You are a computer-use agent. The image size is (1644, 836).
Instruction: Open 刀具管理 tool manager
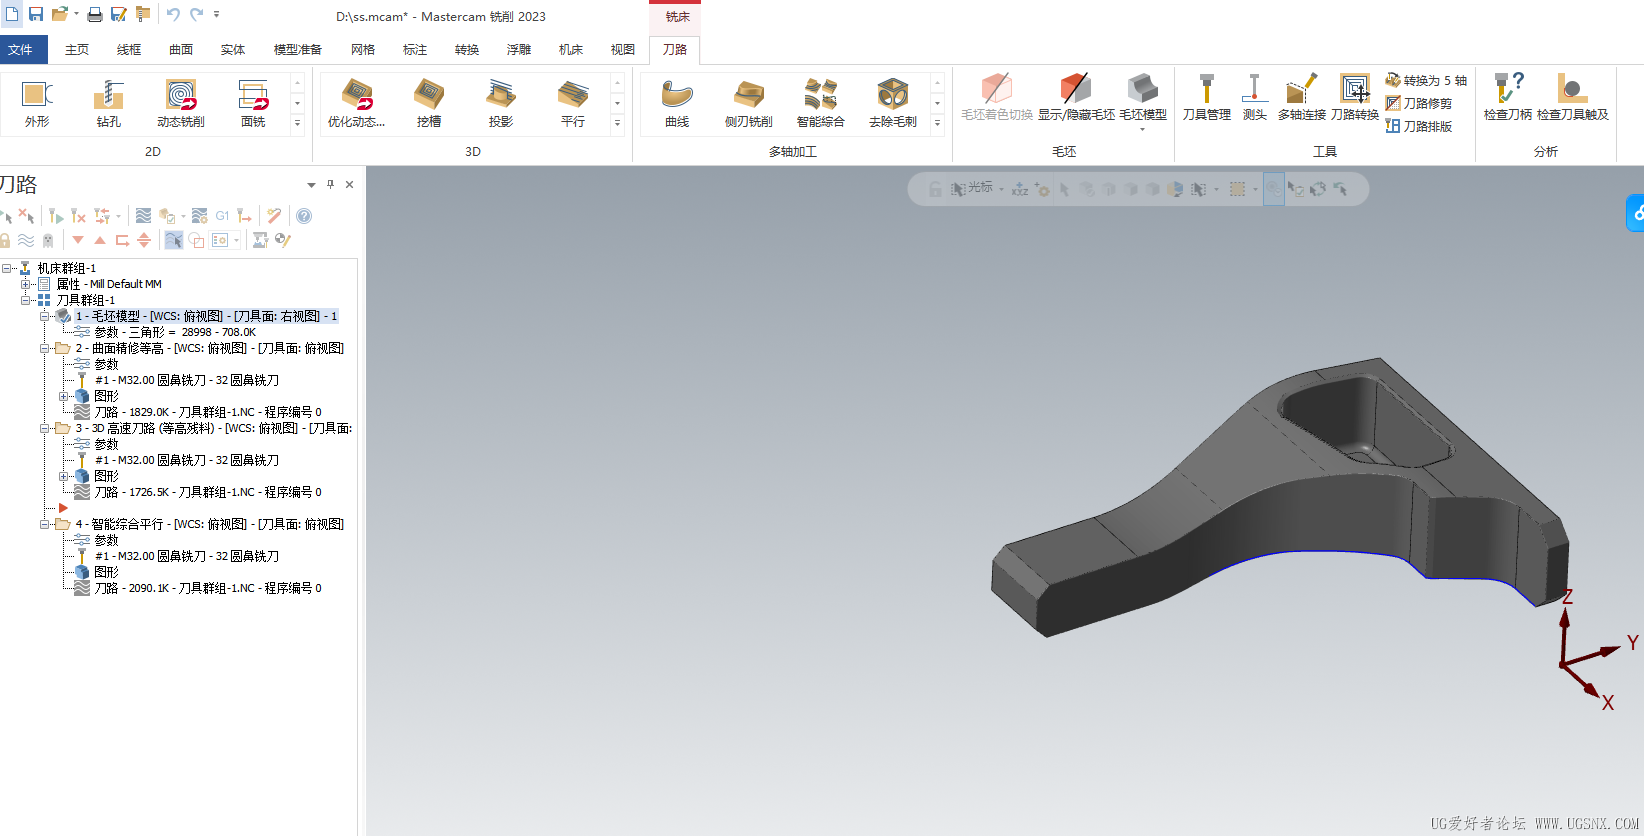[1207, 98]
